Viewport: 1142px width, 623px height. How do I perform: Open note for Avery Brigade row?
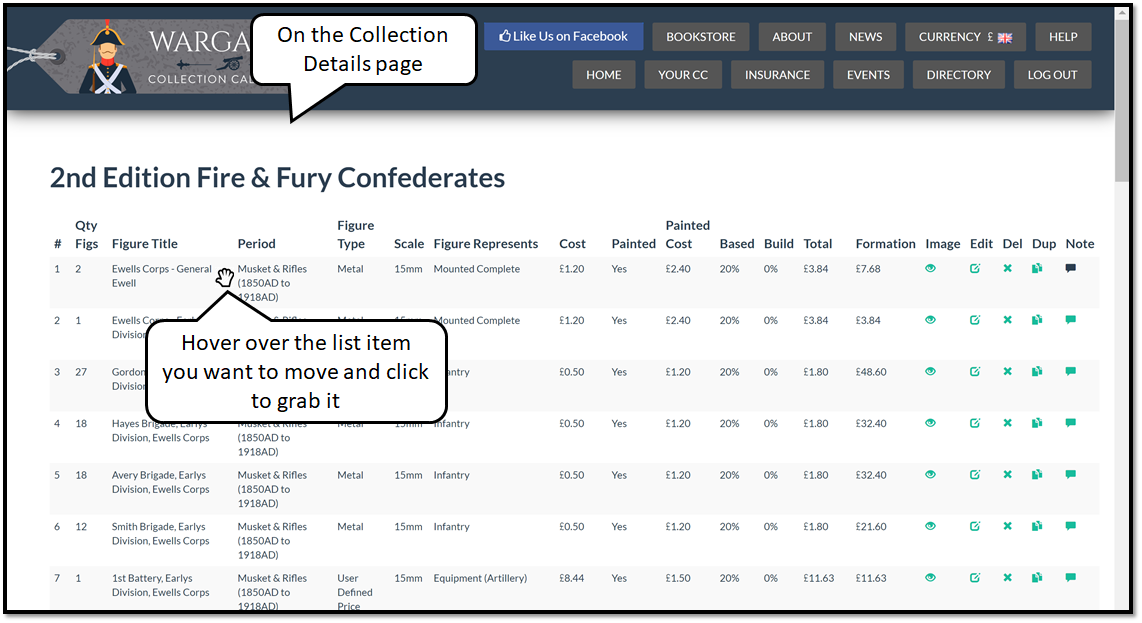point(1071,474)
